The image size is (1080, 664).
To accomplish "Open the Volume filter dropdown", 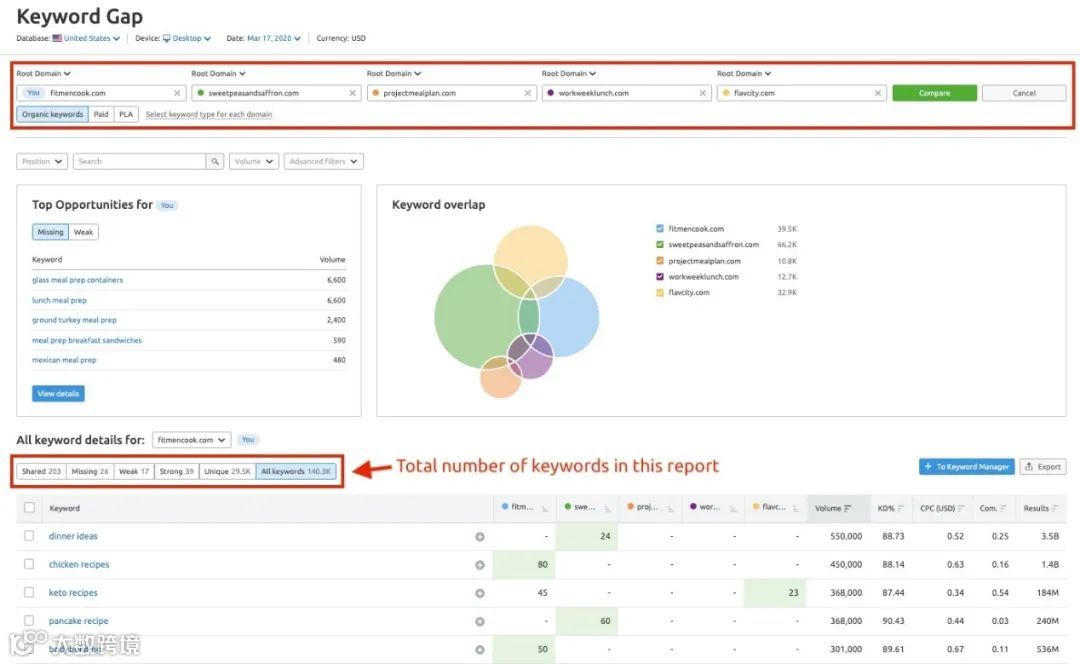I will [x=254, y=161].
